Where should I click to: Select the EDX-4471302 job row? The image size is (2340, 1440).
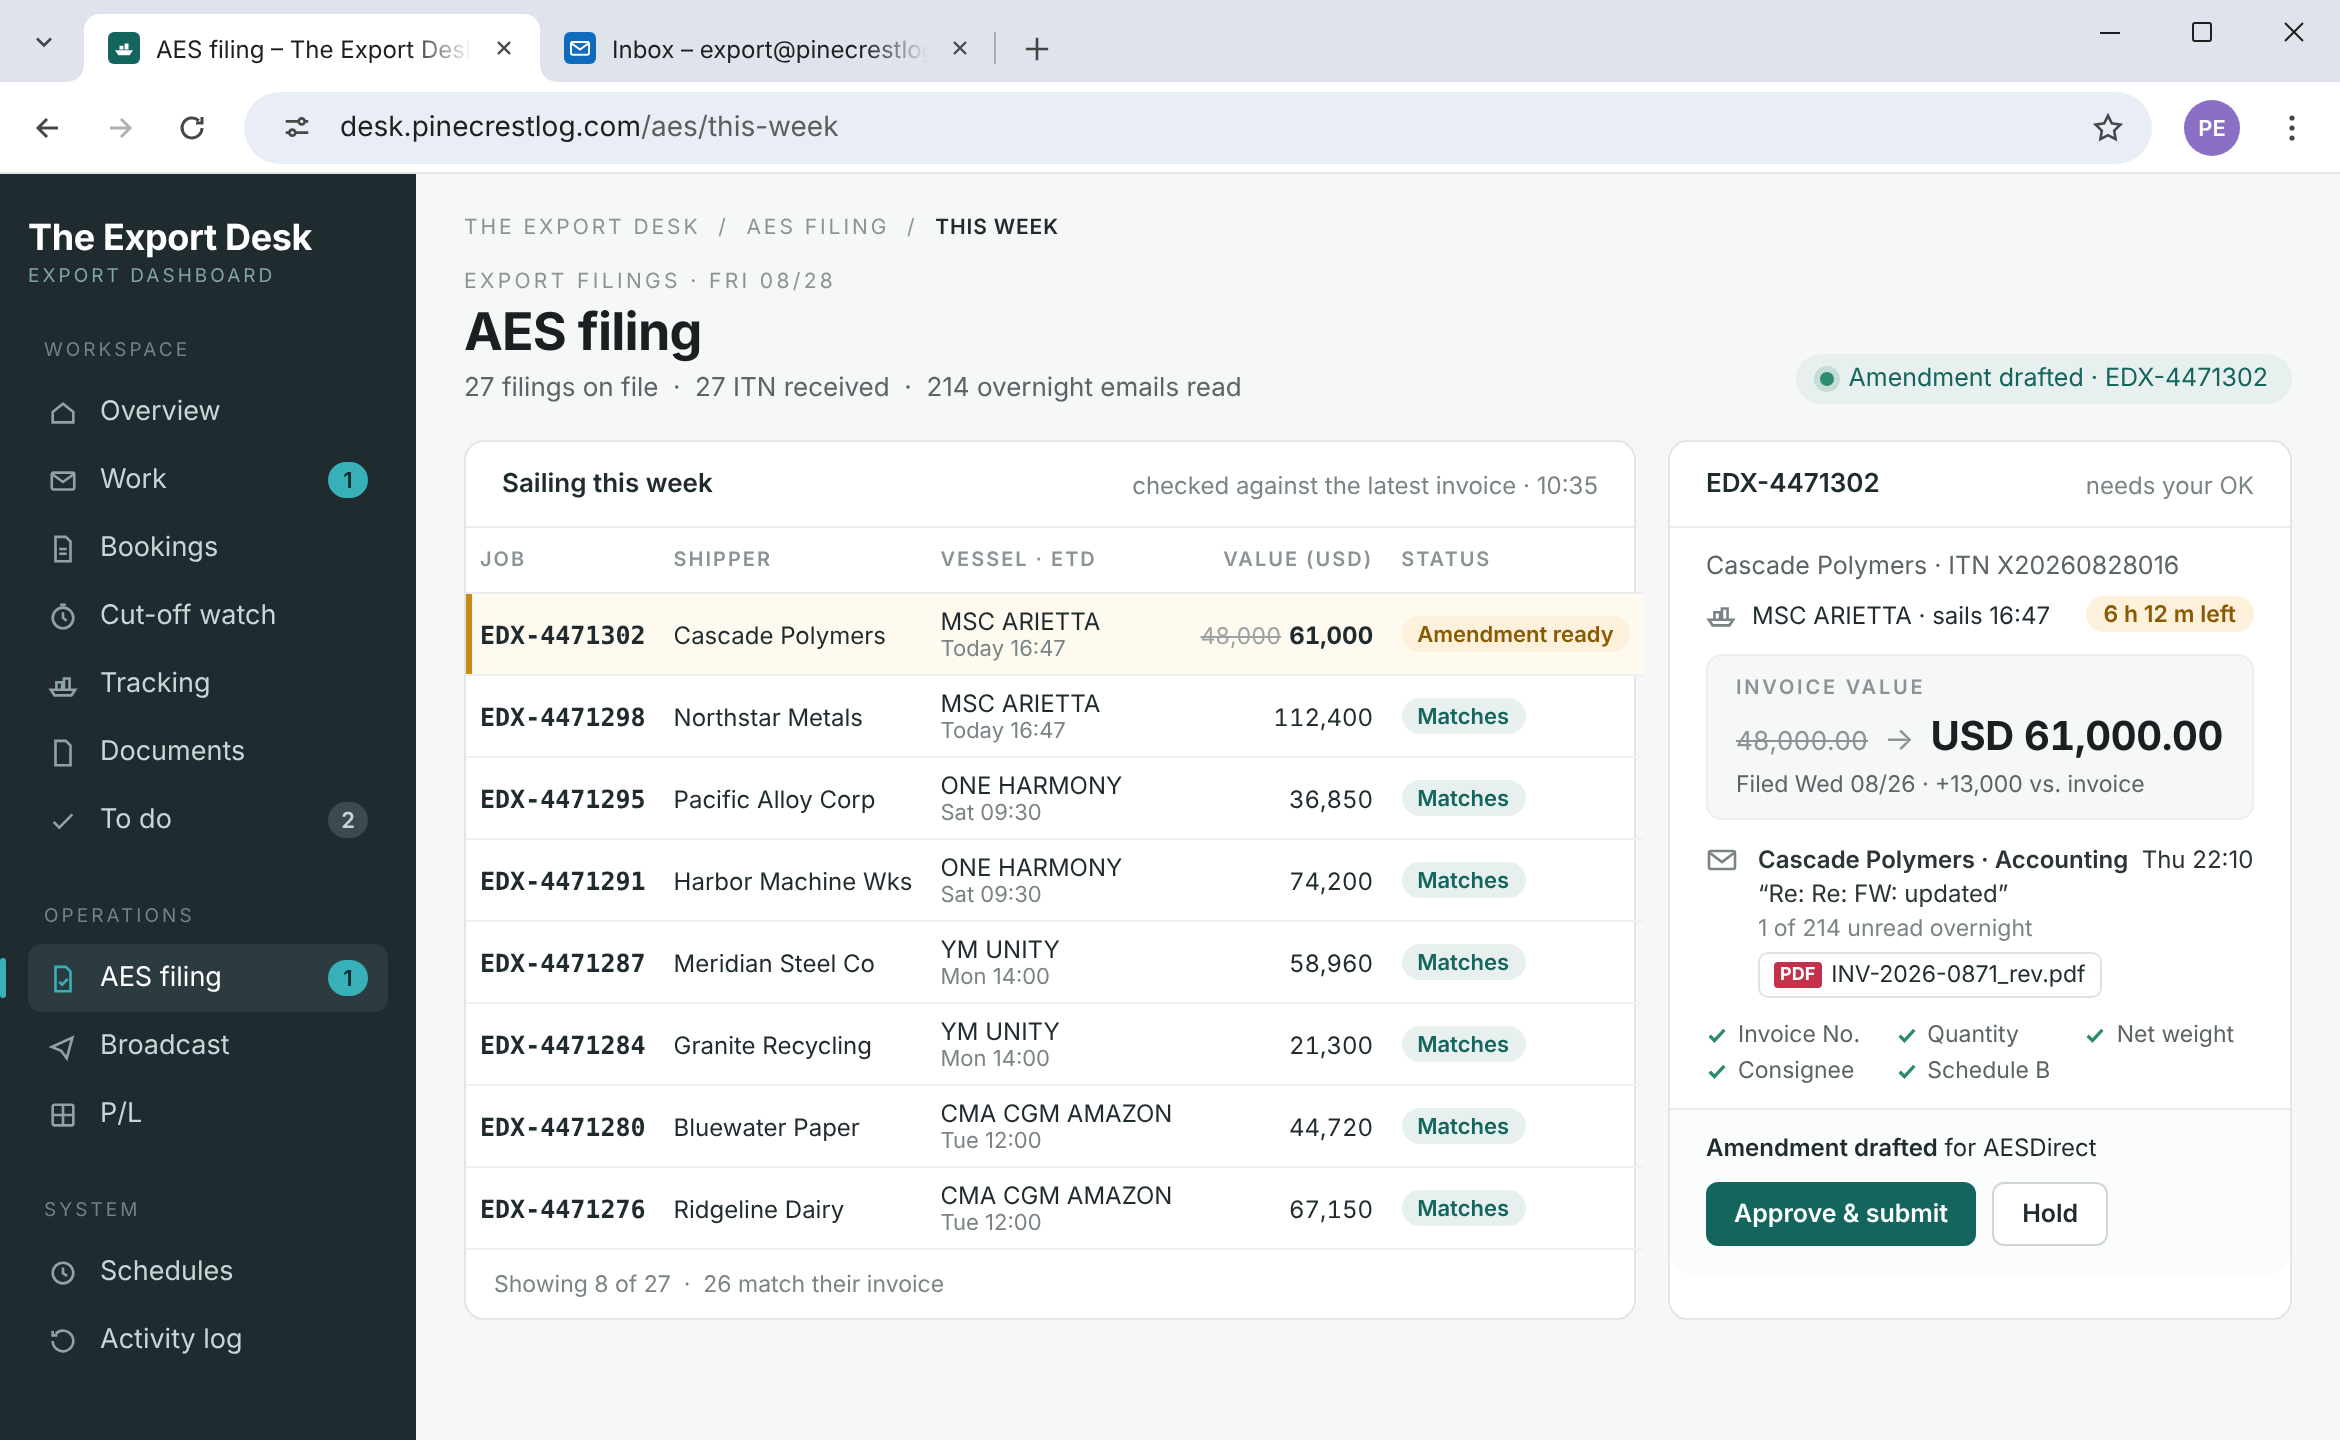pos(1054,635)
